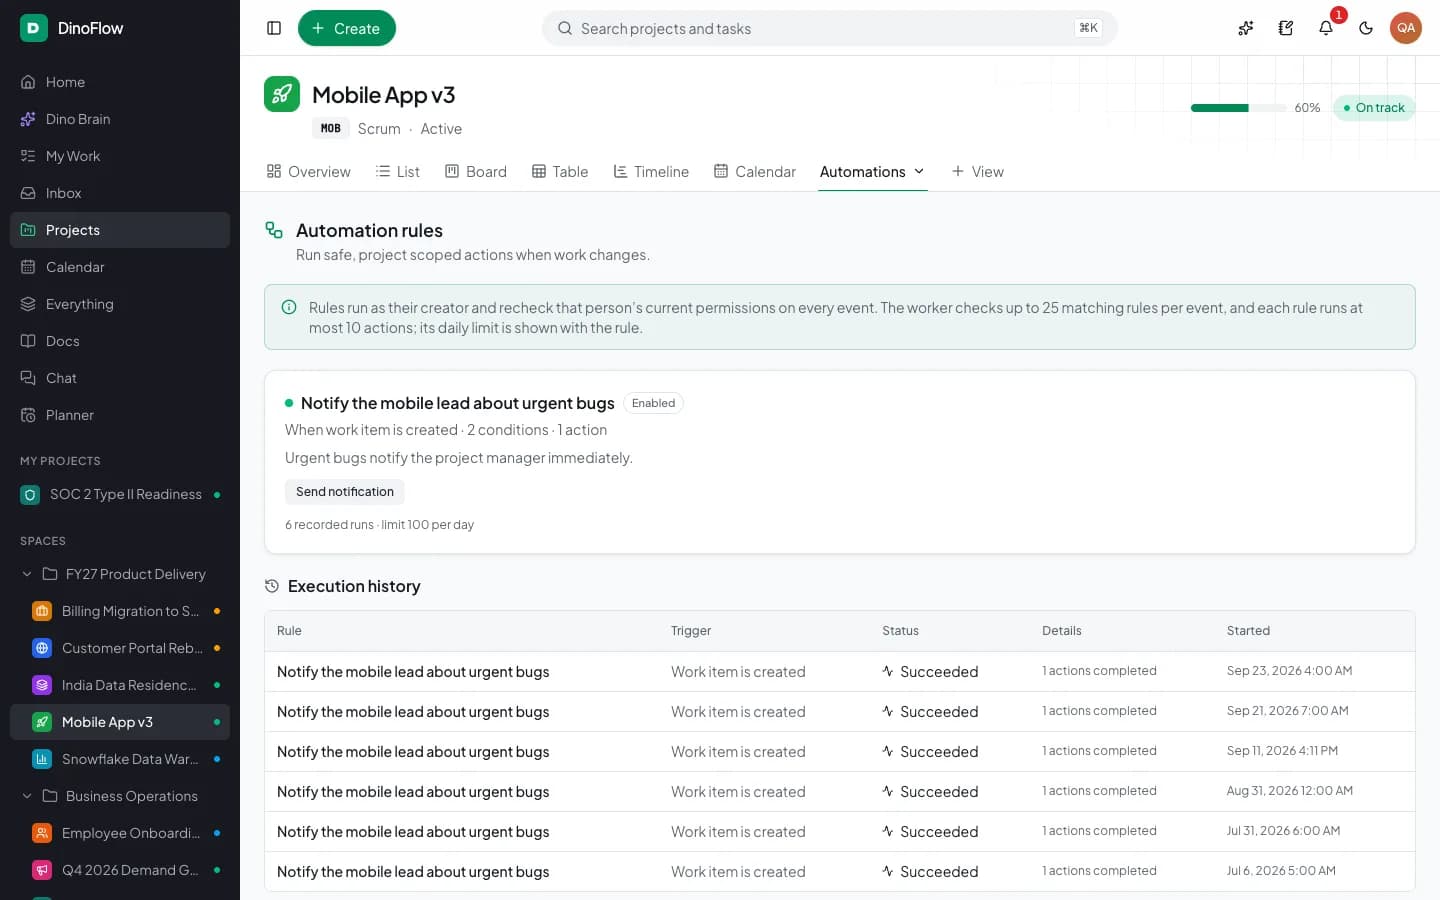Open the run started Sep 11, 2026 4:11 PM
The width and height of the screenshot is (1440, 900).
[x=840, y=751]
